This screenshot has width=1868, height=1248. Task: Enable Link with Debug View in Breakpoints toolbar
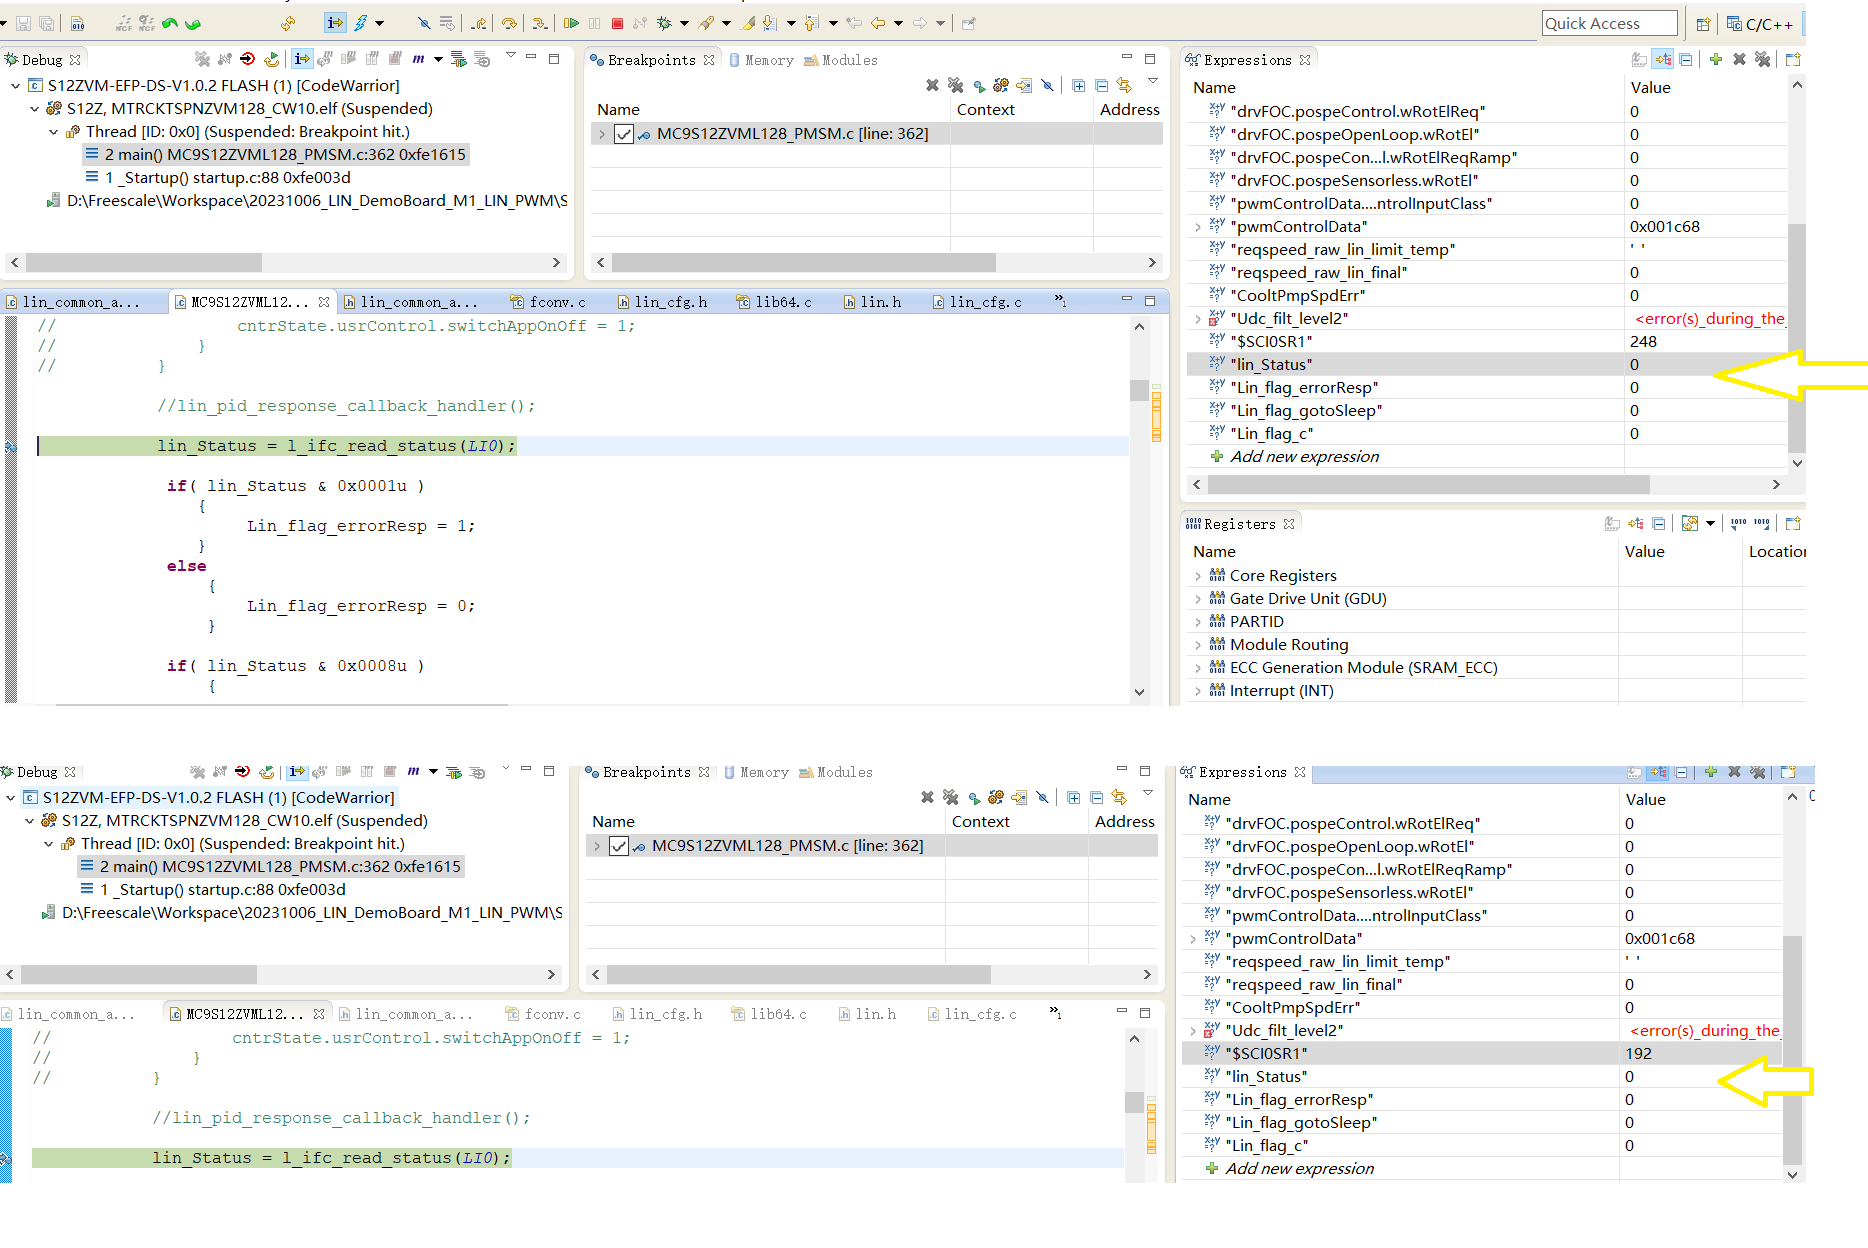(1124, 86)
